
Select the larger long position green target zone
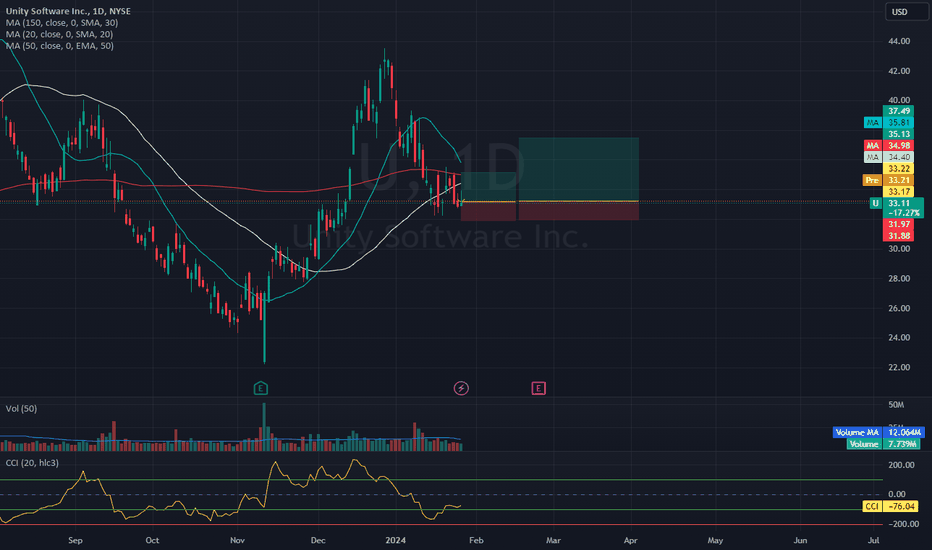click(579, 169)
